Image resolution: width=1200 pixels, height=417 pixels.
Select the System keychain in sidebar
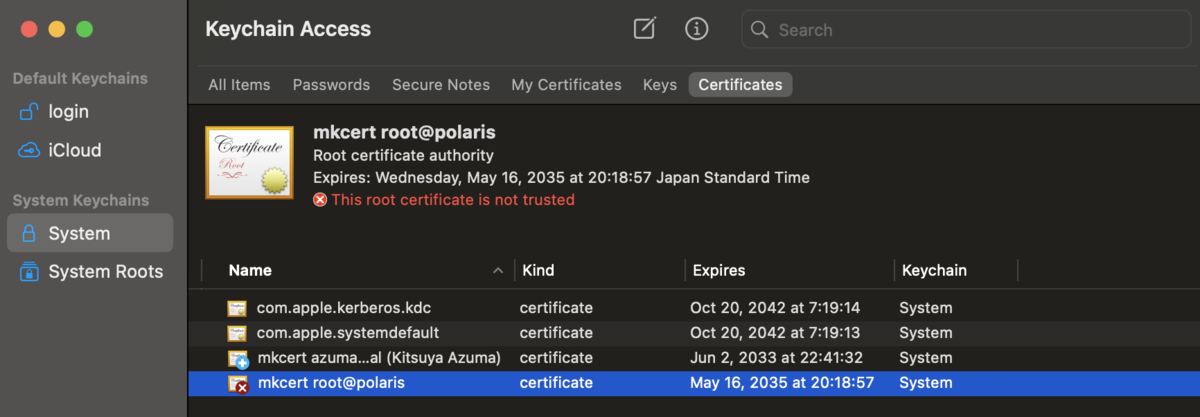90,233
